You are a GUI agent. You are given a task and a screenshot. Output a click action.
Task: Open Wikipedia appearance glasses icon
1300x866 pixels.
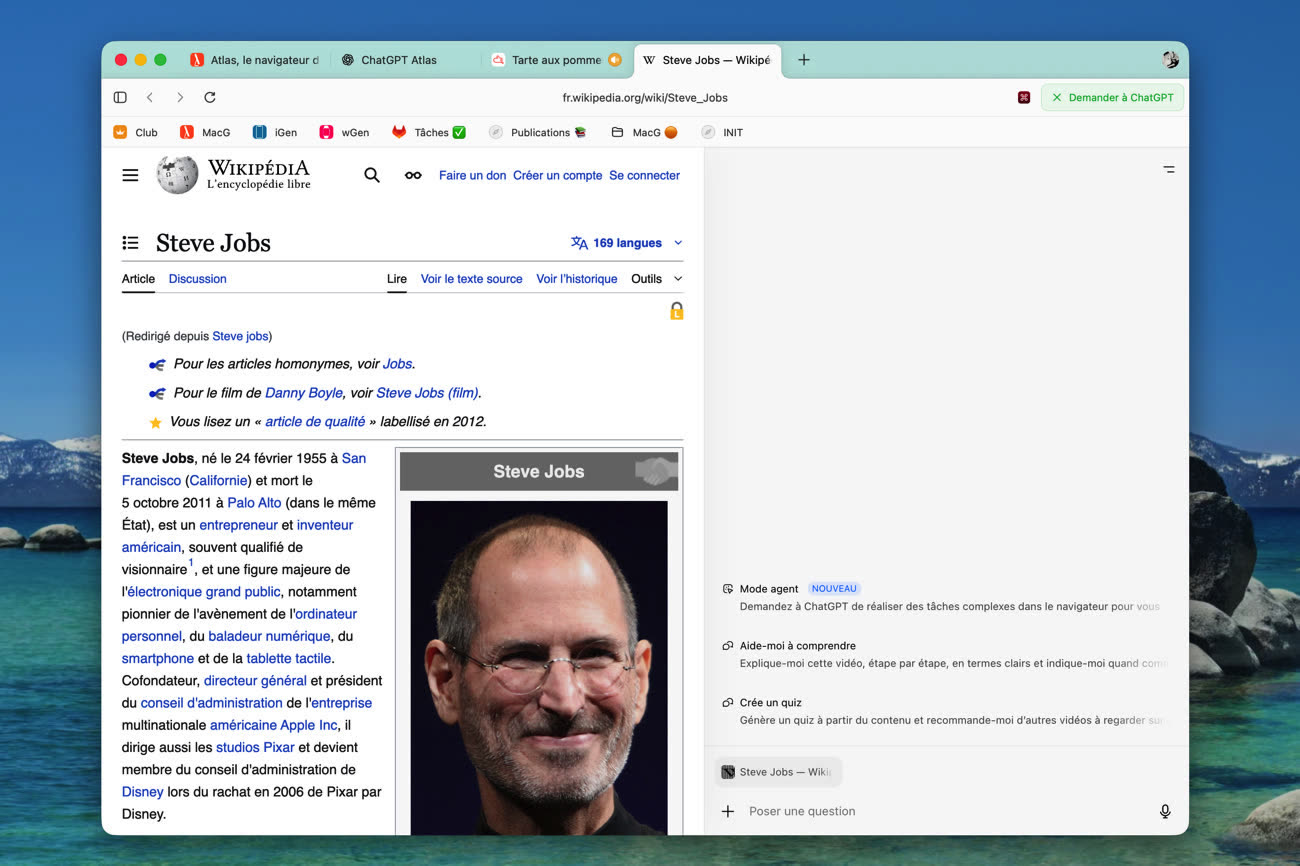413,175
